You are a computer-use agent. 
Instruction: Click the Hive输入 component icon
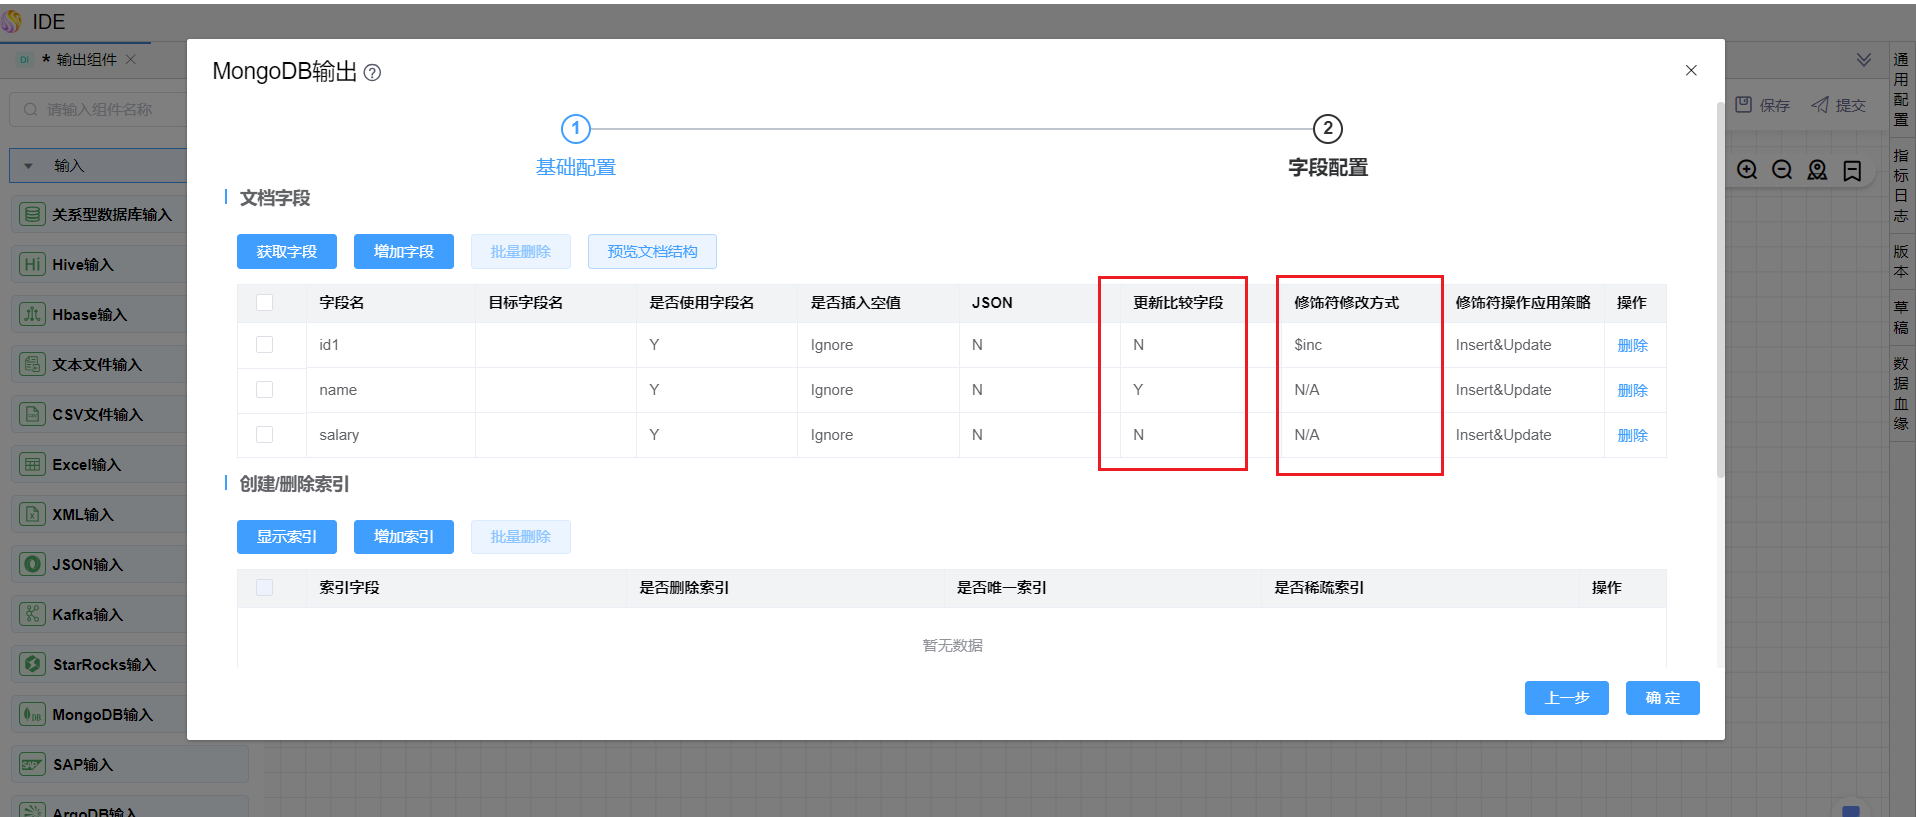[33, 264]
